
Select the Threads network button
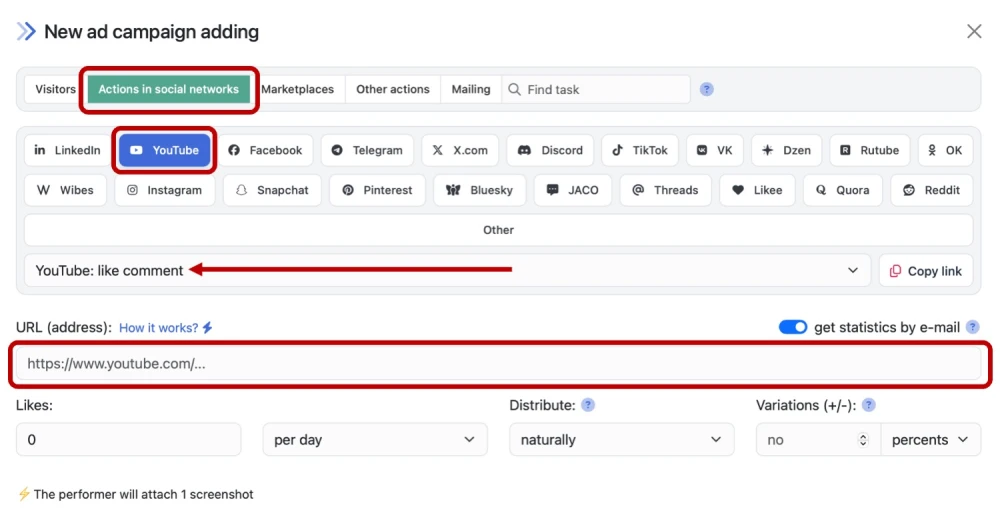coord(665,190)
